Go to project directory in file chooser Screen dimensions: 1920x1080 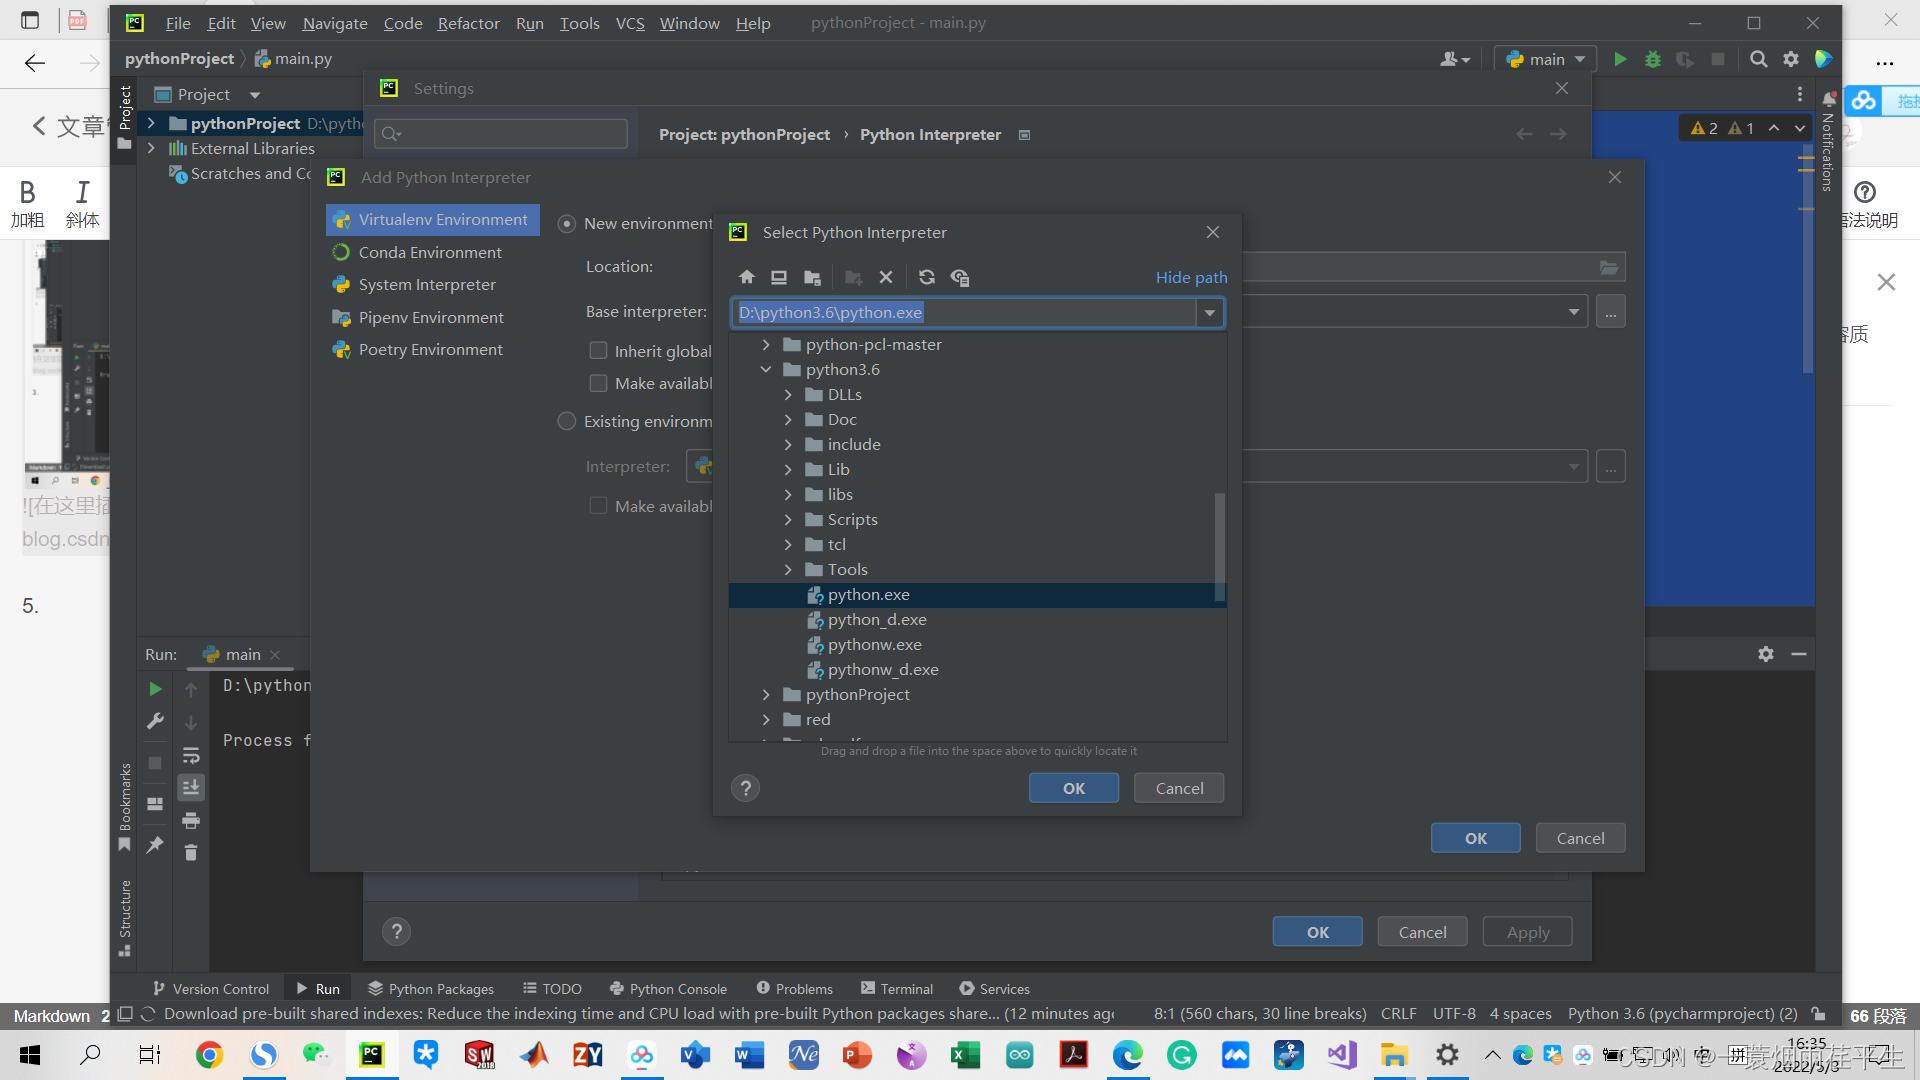click(x=812, y=277)
